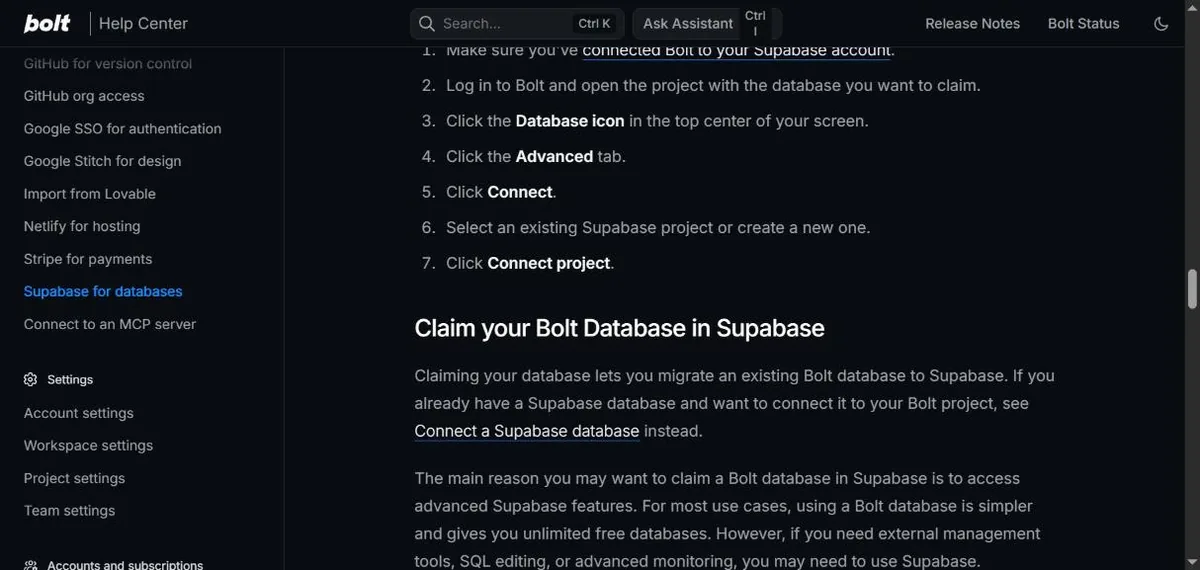Click the Ctrl K shortcut badge
The image size is (1200, 570).
(x=594, y=24)
